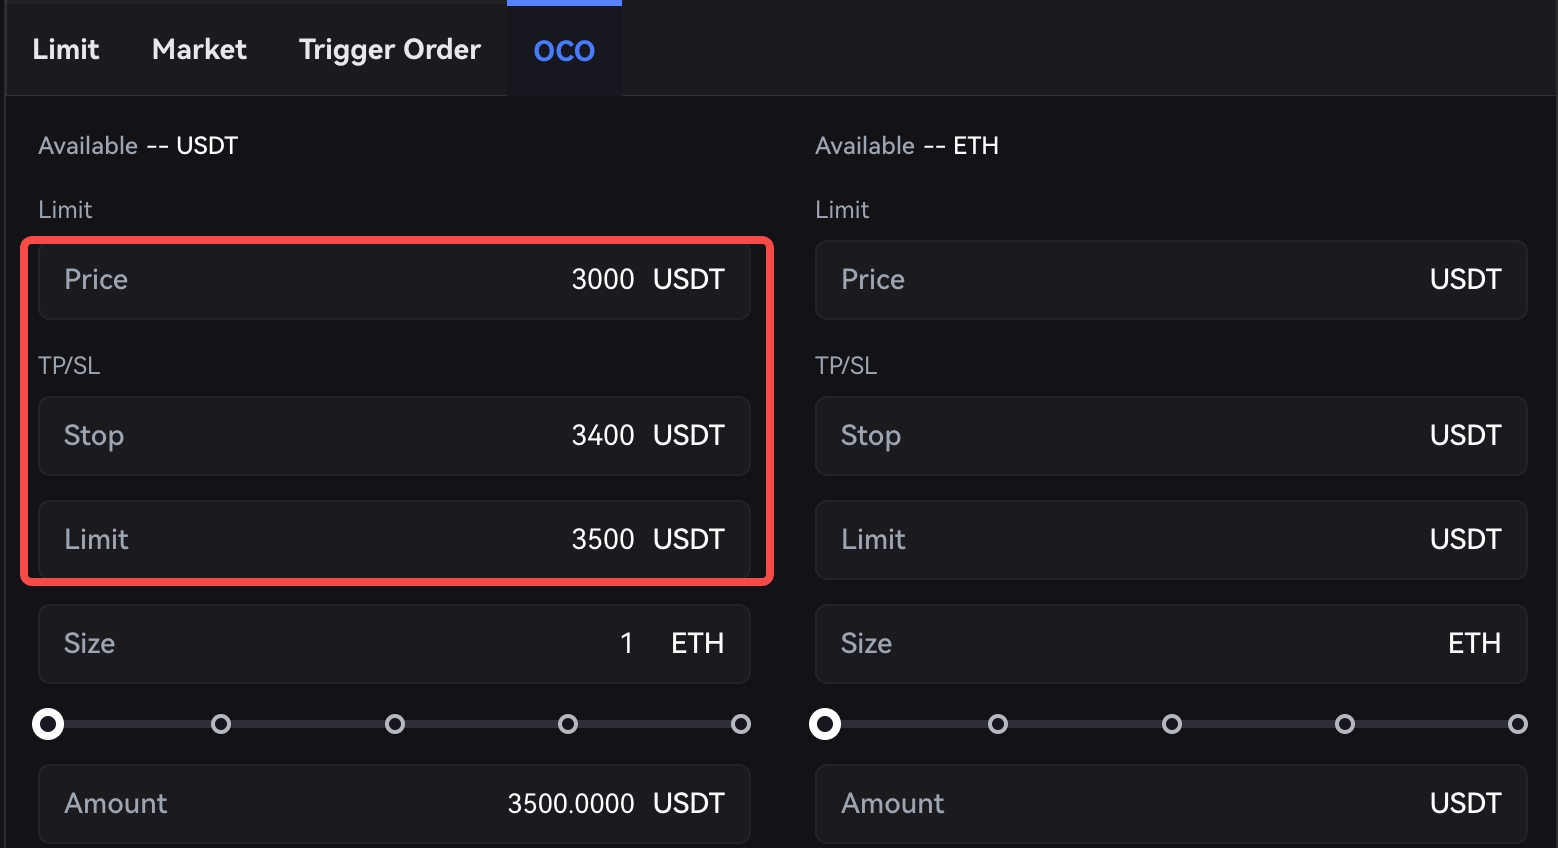Image resolution: width=1558 pixels, height=848 pixels.
Task: Focus the empty Stop field in ETH column
Action: [1171, 436]
